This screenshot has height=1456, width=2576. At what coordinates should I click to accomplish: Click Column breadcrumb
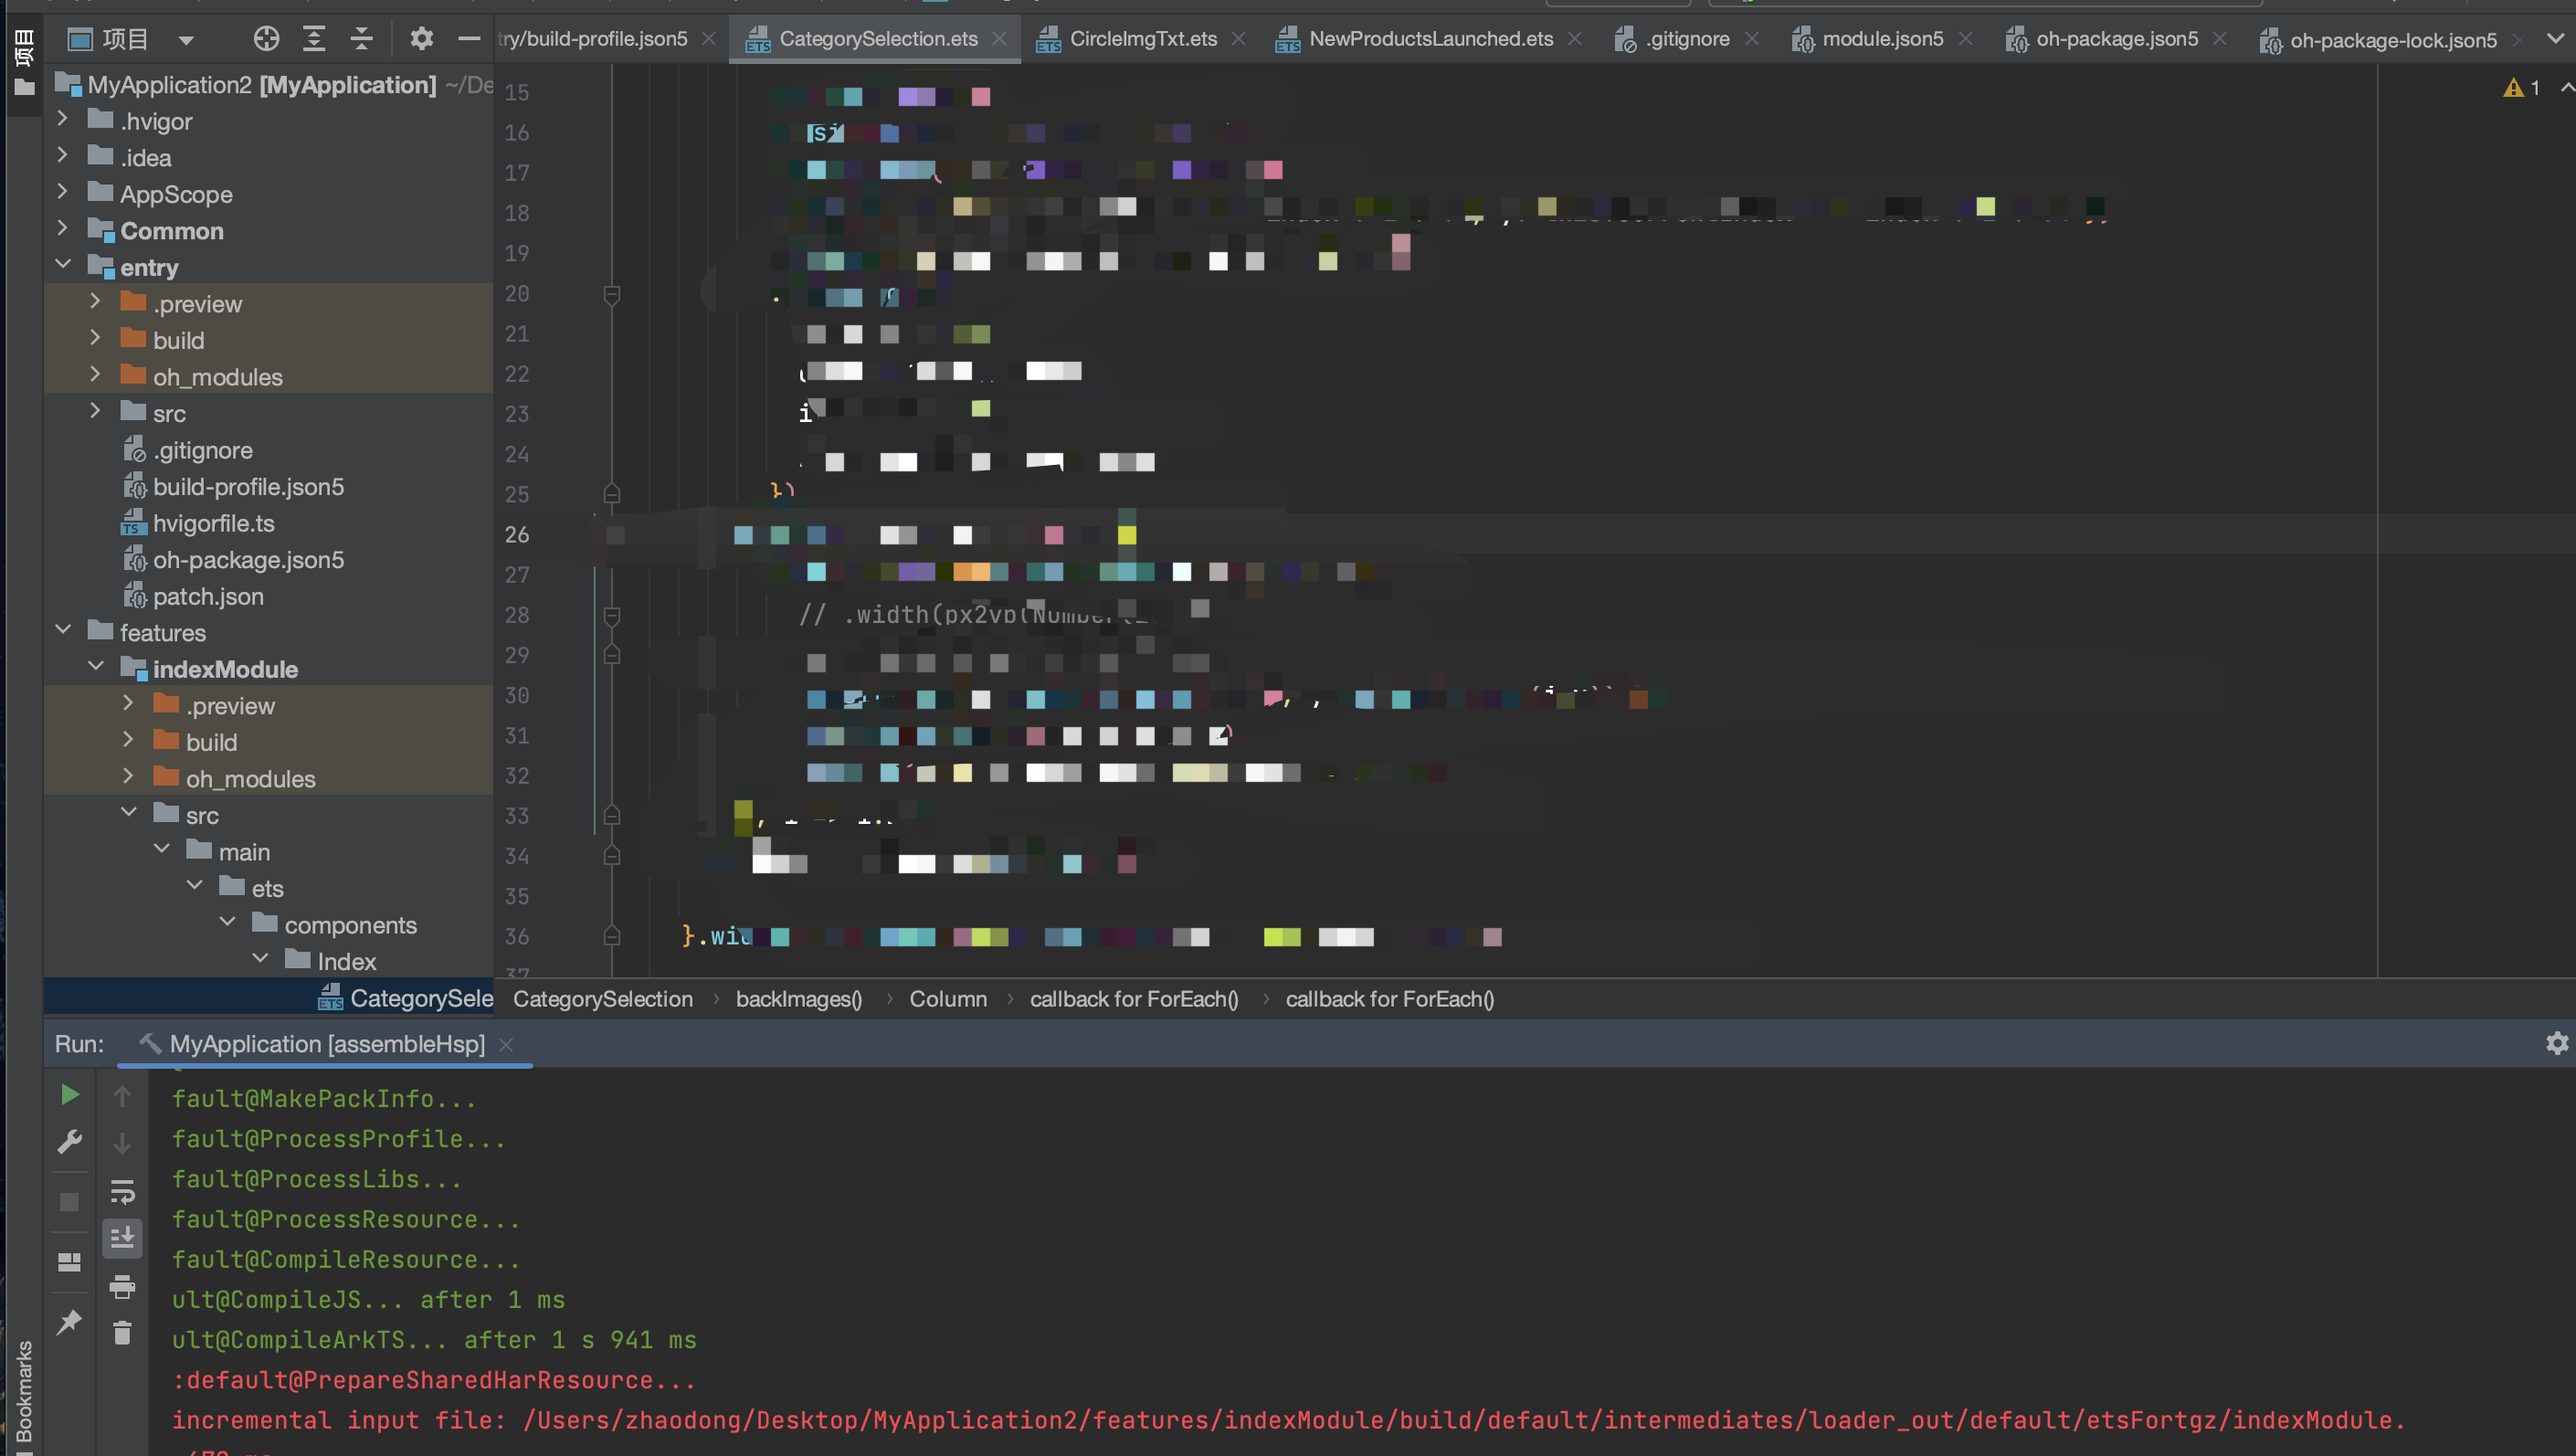[947, 999]
